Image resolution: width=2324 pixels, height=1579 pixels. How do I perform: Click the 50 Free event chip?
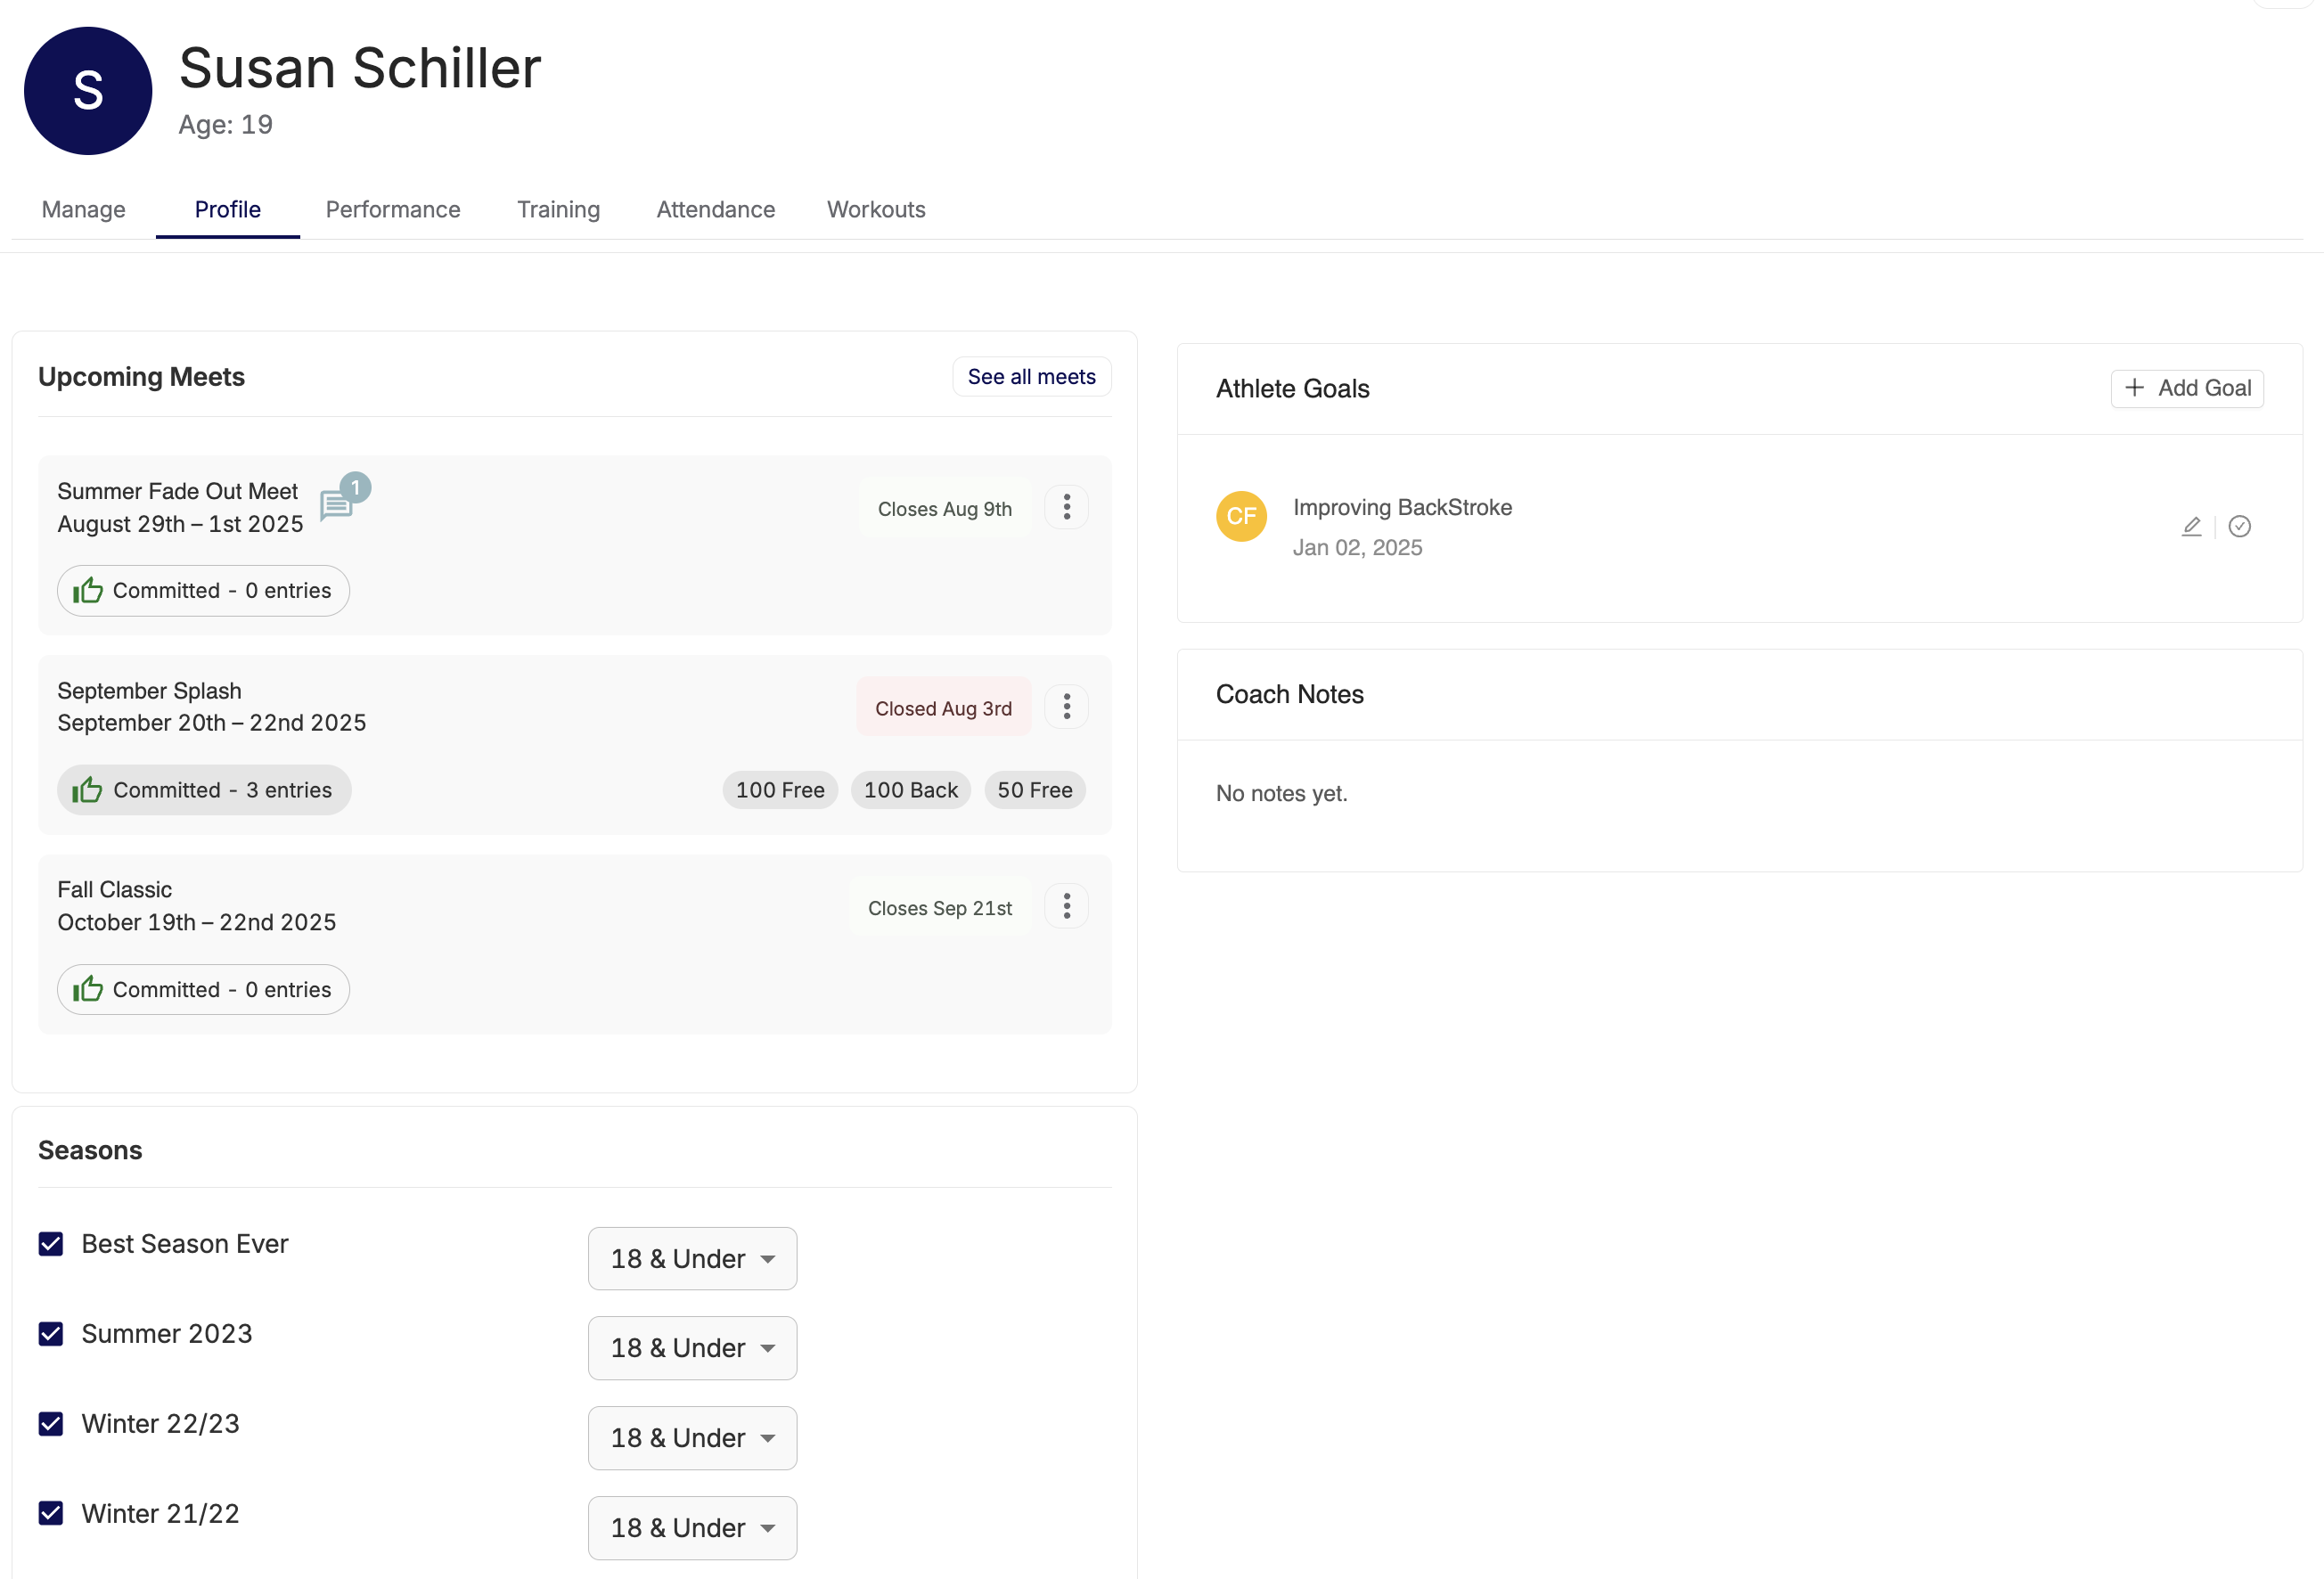pos(1035,790)
